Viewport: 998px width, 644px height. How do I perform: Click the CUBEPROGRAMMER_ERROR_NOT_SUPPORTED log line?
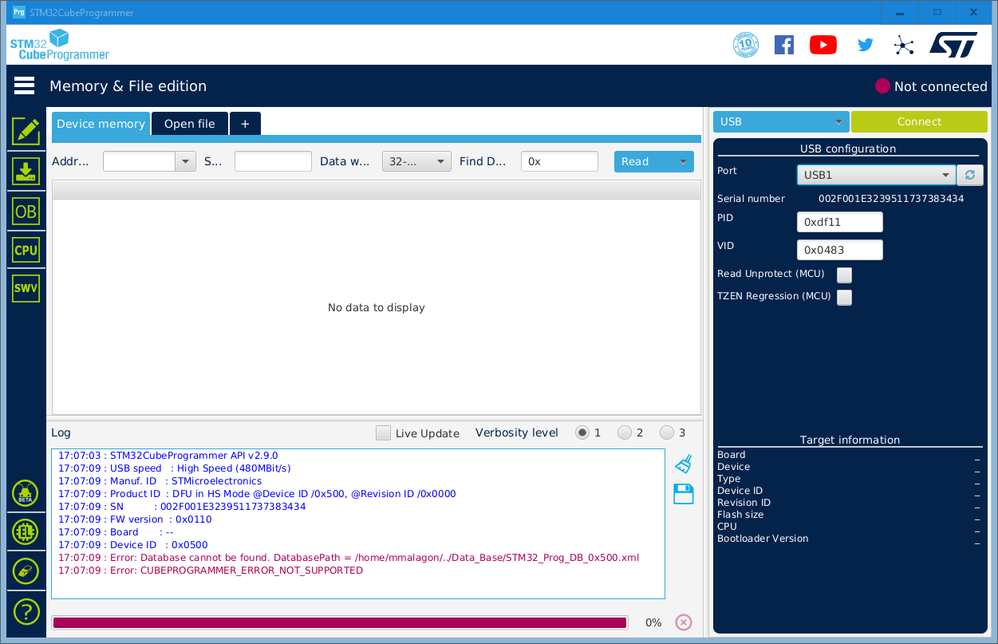click(211, 570)
